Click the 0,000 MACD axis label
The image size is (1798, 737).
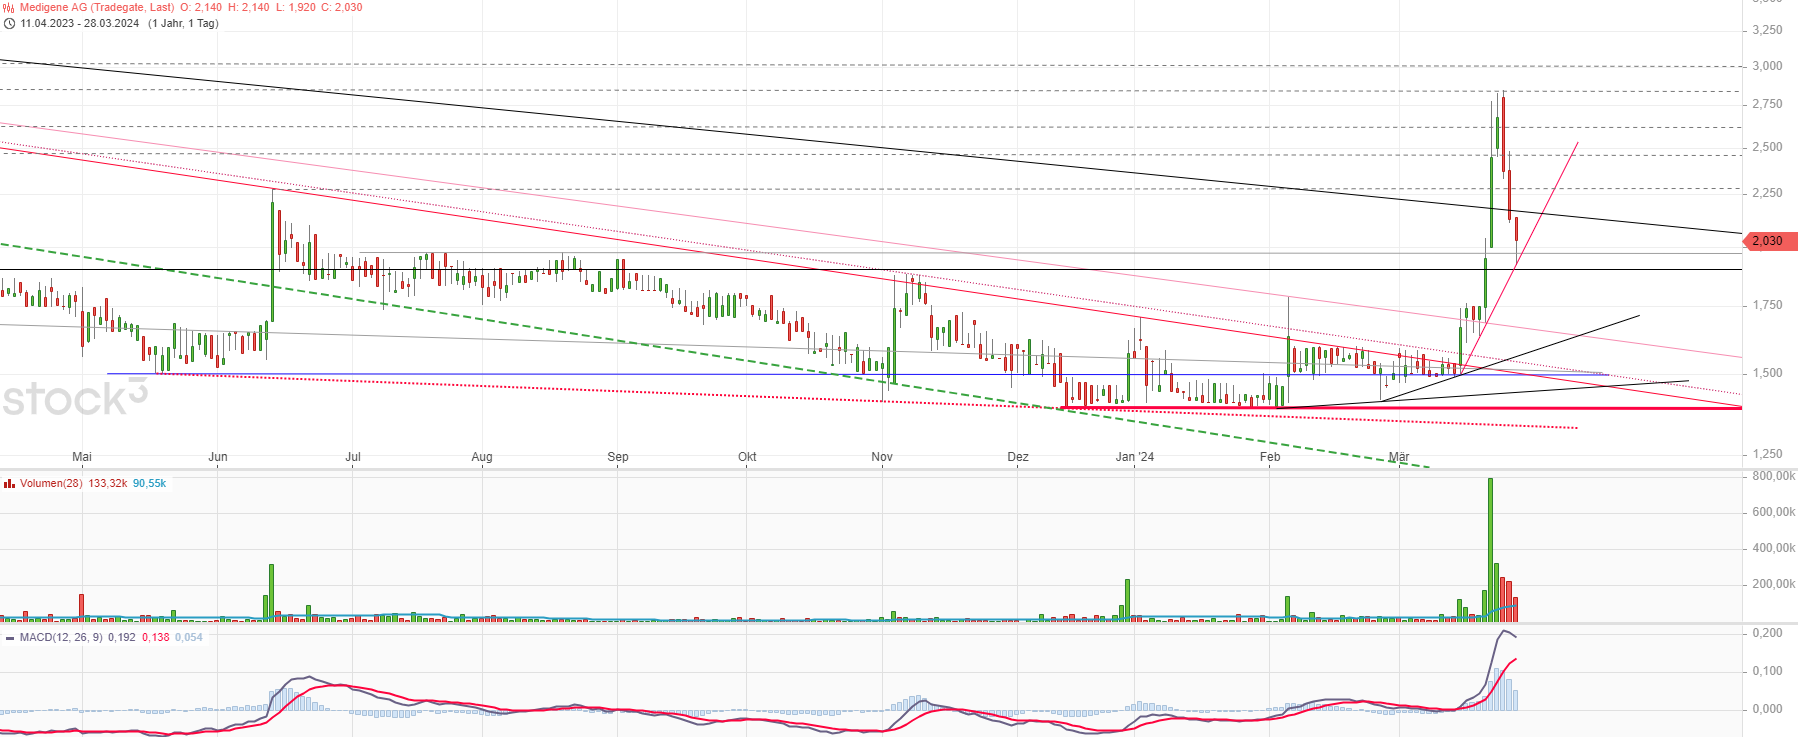[1767, 709]
